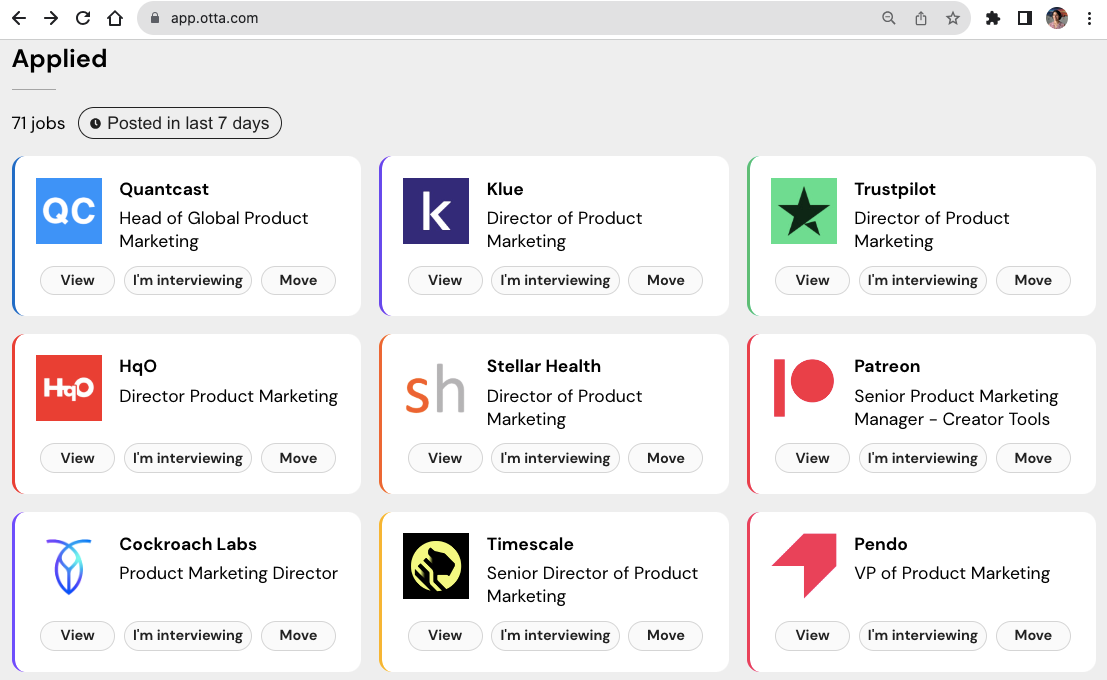Viewport: 1107px width, 680px height.
Task: Click the Timescale tiger logo
Action: [x=436, y=566]
